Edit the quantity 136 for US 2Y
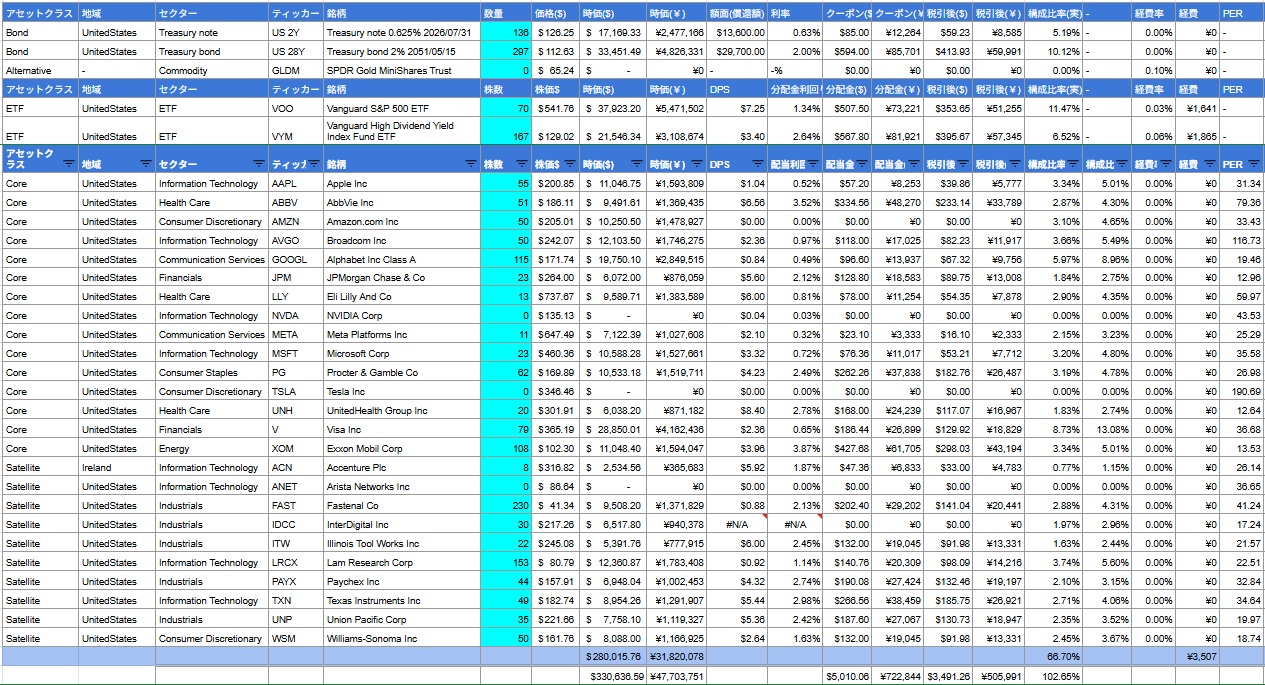This screenshot has width=1265, height=685. [506, 32]
